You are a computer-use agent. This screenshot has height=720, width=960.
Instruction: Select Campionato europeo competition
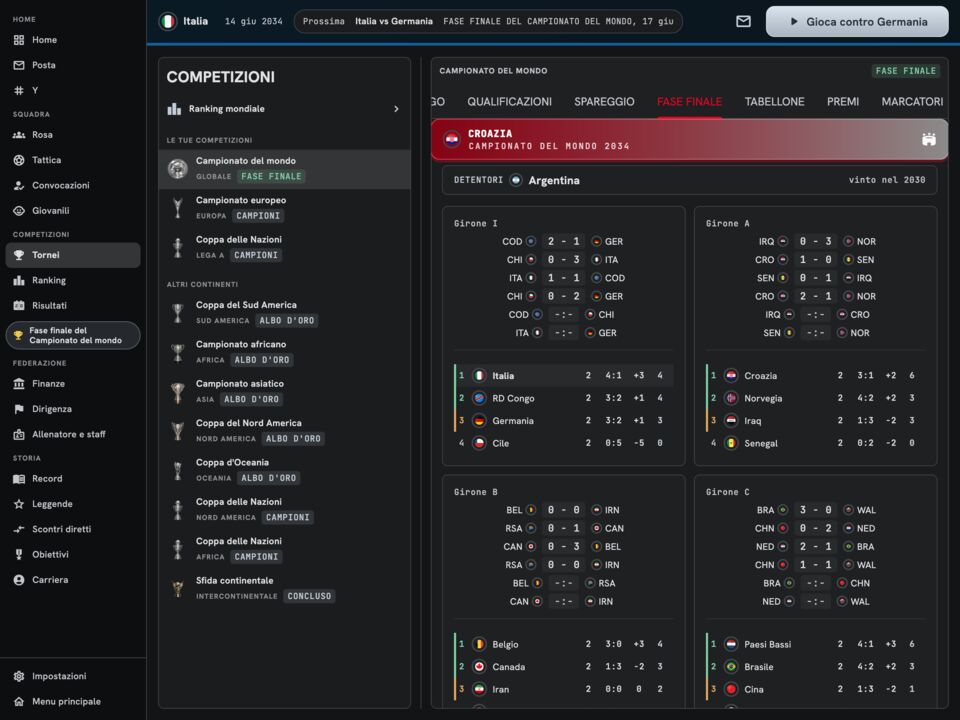(x=285, y=208)
